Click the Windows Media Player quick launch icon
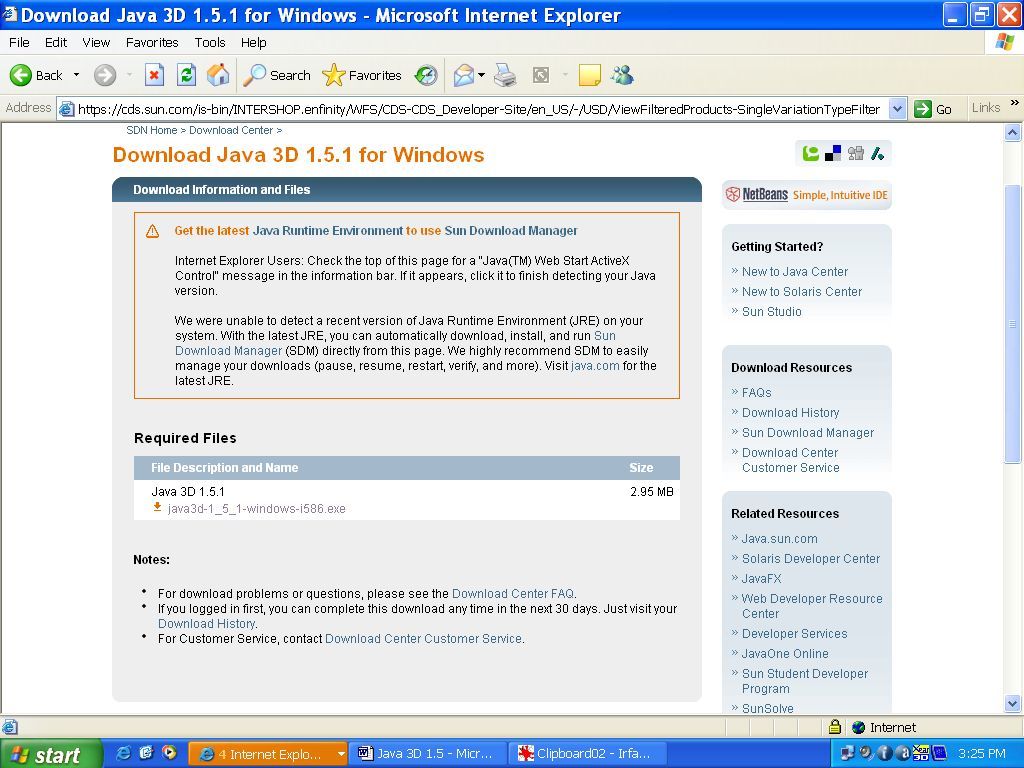Screen dimensions: 1024x768 pyautogui.click(x=170, y=753)
